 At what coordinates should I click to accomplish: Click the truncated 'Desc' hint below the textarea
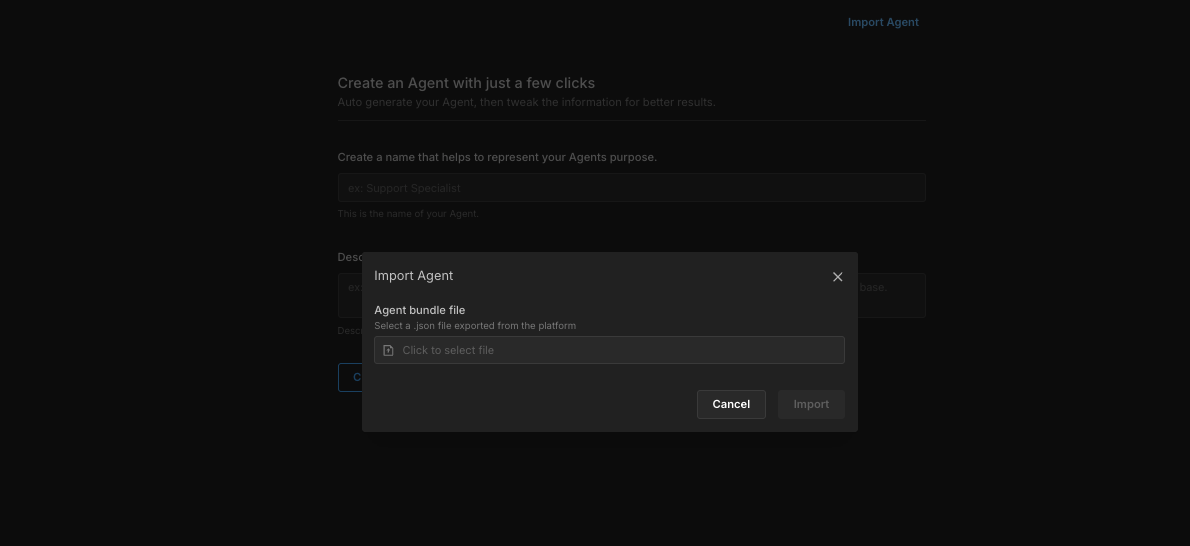point(348,331)
